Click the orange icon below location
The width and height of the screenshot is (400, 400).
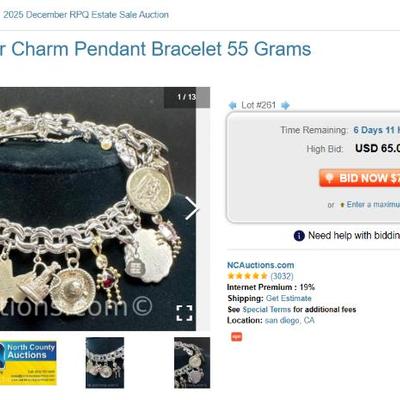point(236,337)
